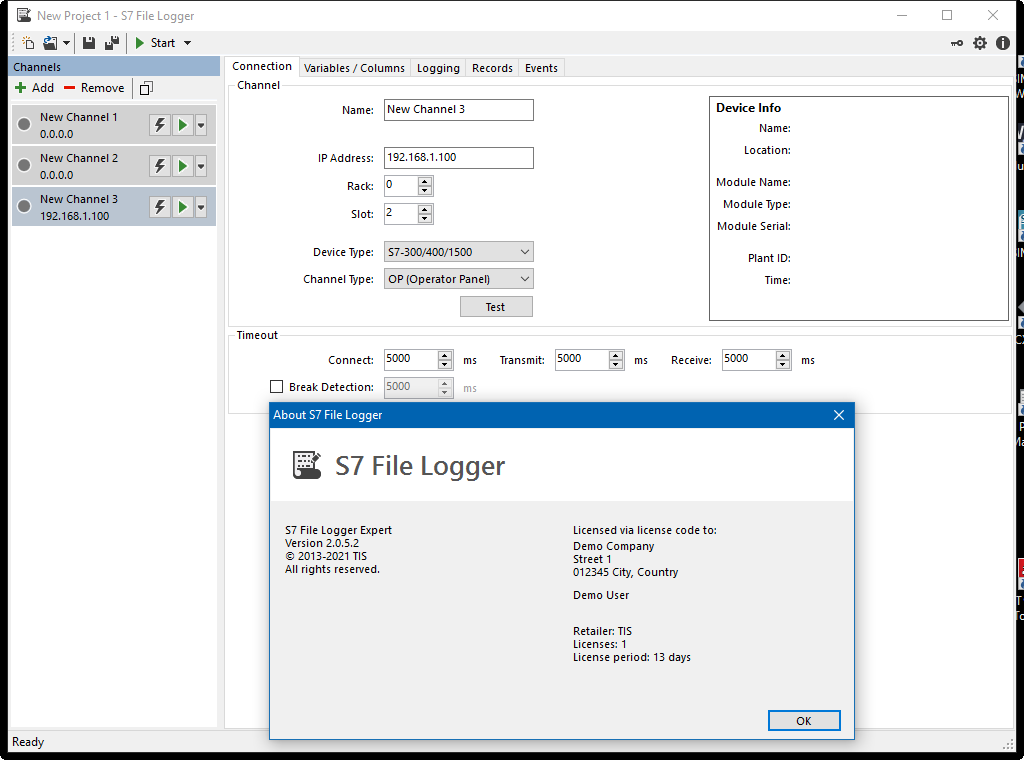Switch to the Connection tab
This screenshot has height=760, width=1024.
(x=262, y=67)
